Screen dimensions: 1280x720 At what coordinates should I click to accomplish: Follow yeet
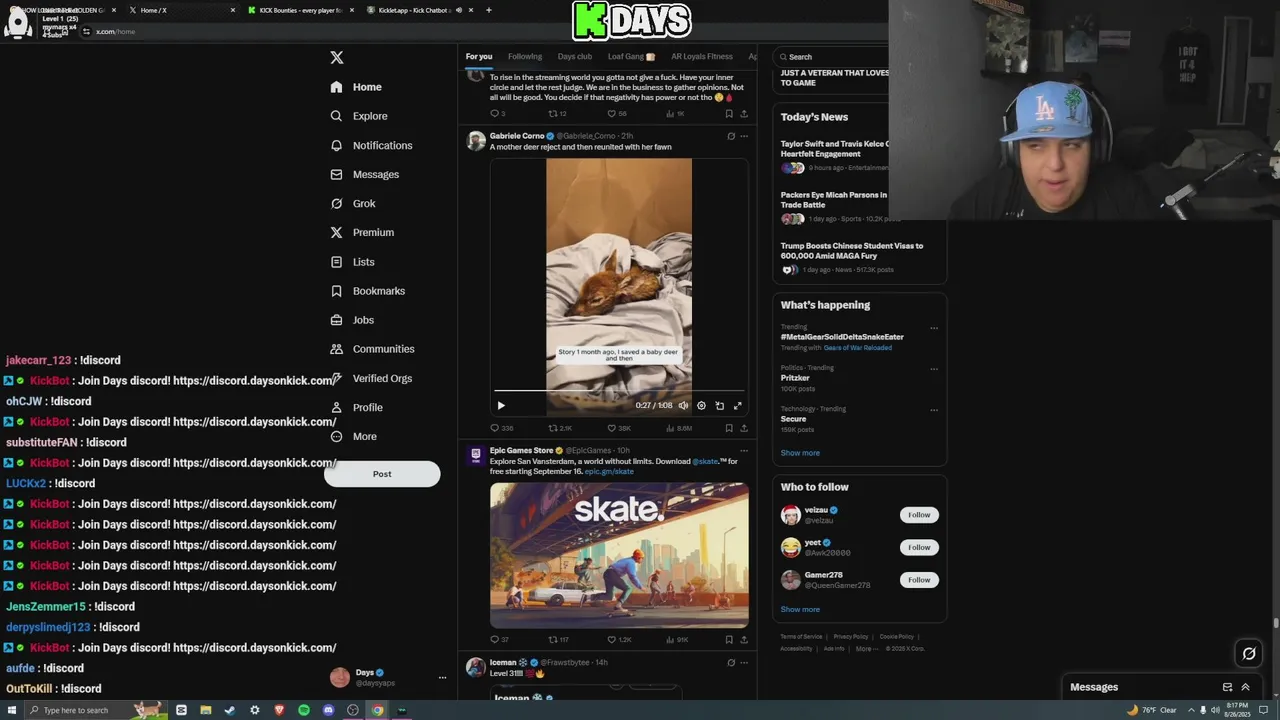919,547
